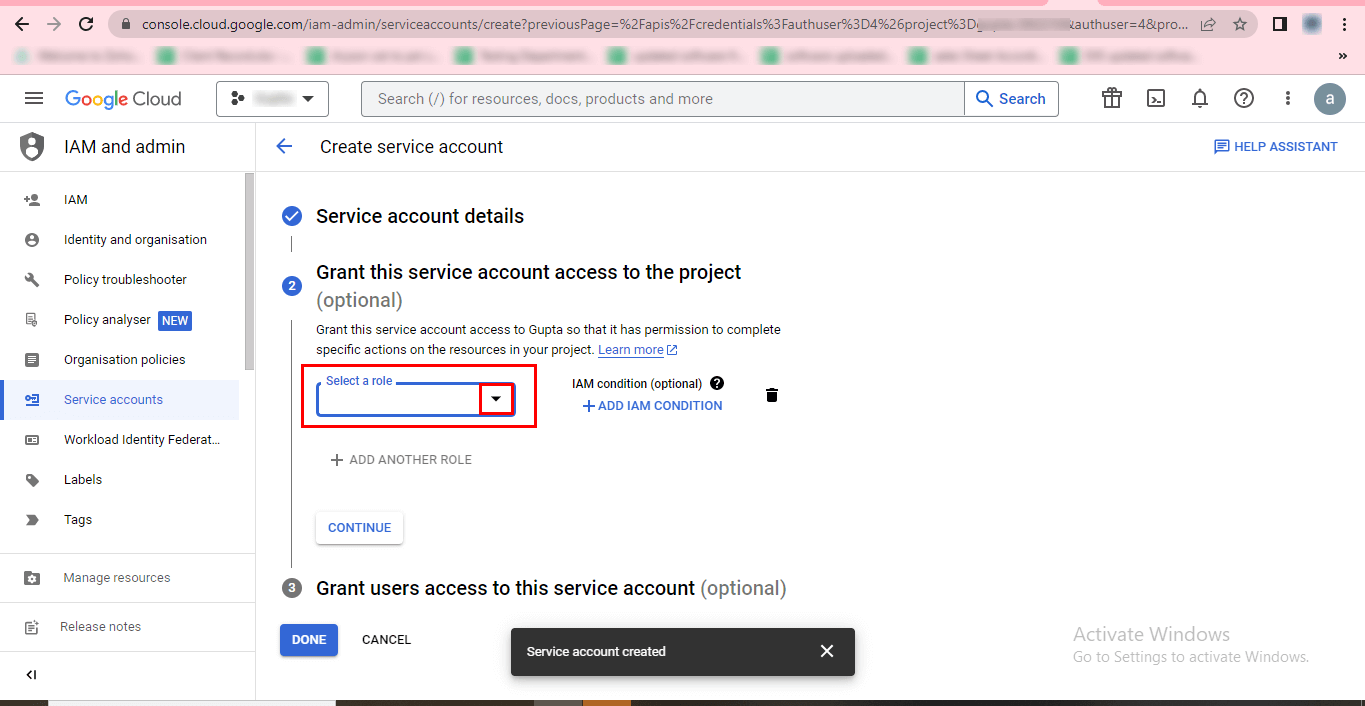Click ADD IAM CONDITION
Viewport: 1365px width, 706px height.
click(652, 406)
